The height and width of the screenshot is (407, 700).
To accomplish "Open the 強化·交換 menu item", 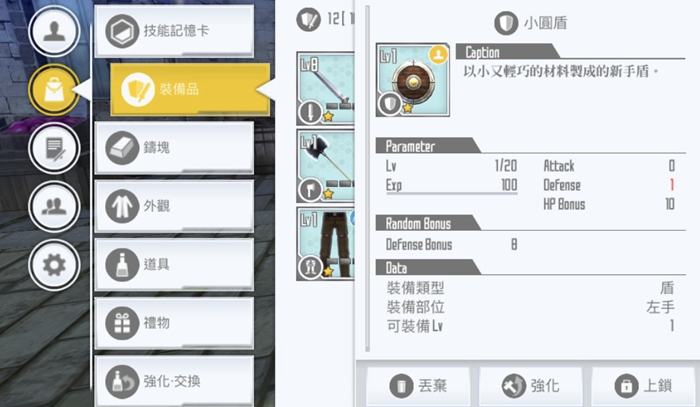I will click(x=175, y=381).
